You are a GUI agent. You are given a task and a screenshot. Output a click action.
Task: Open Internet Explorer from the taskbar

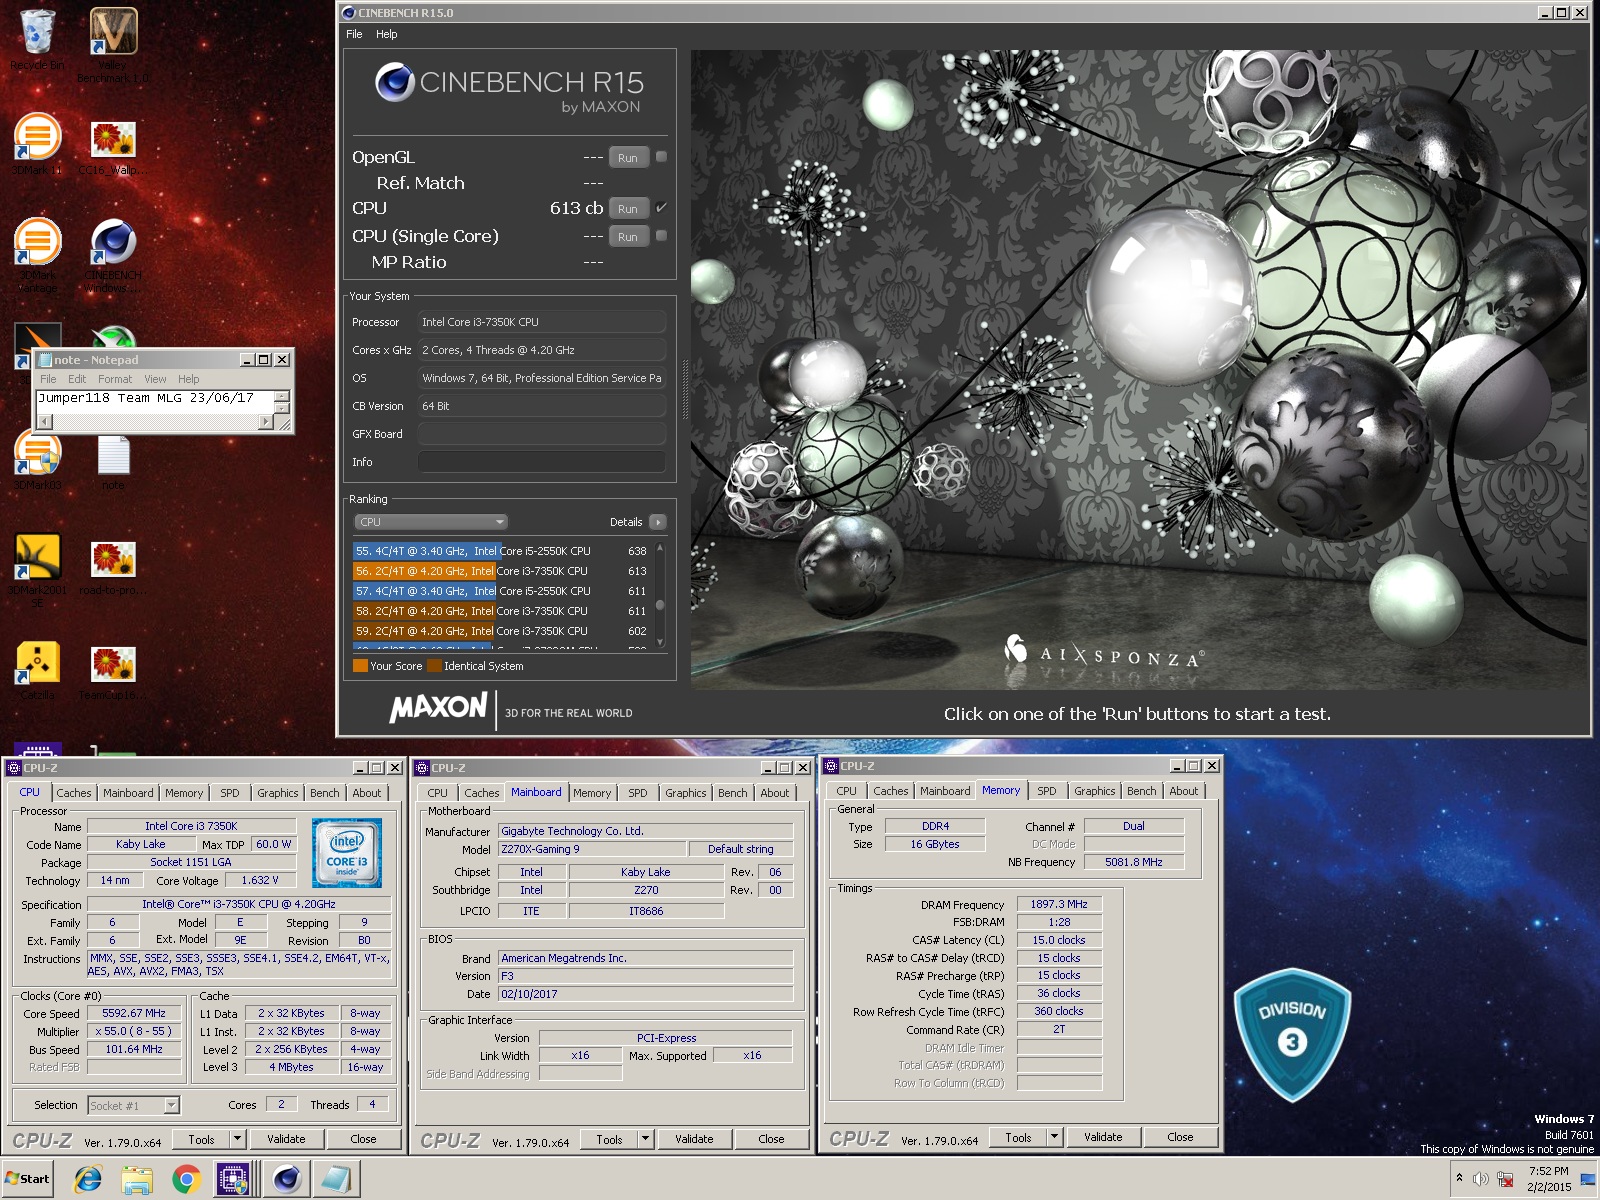click(x=88, y=1179)
